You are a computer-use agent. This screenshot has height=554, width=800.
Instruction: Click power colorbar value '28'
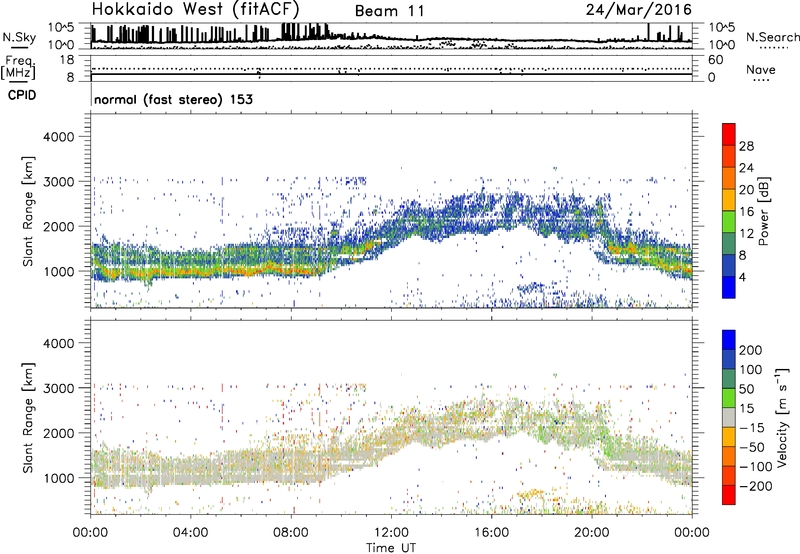[x=746, y=146]
